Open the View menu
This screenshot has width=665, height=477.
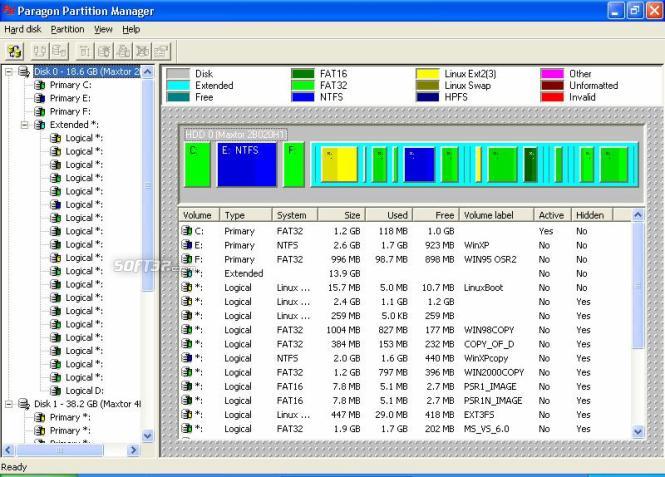103,29
